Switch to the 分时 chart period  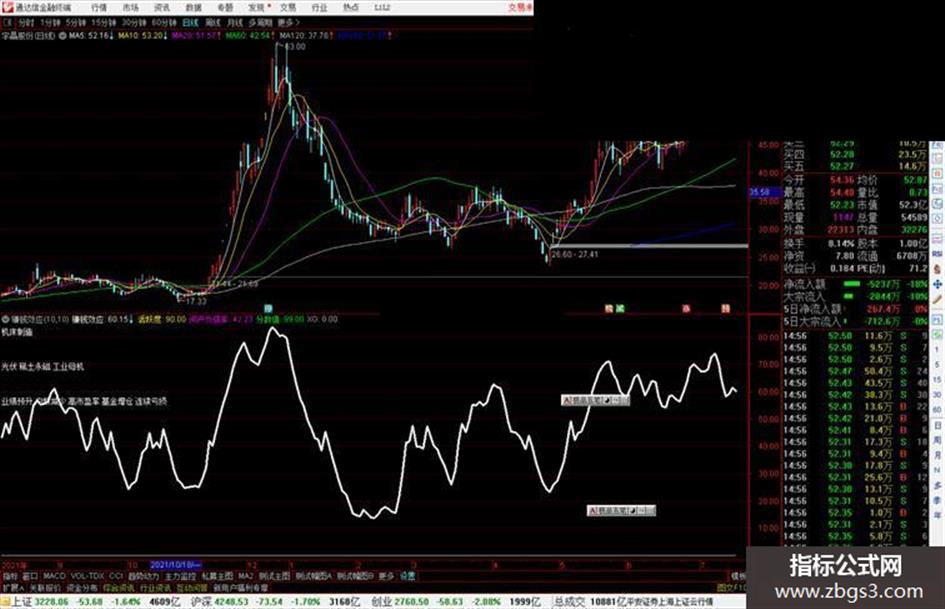(25, 22)
